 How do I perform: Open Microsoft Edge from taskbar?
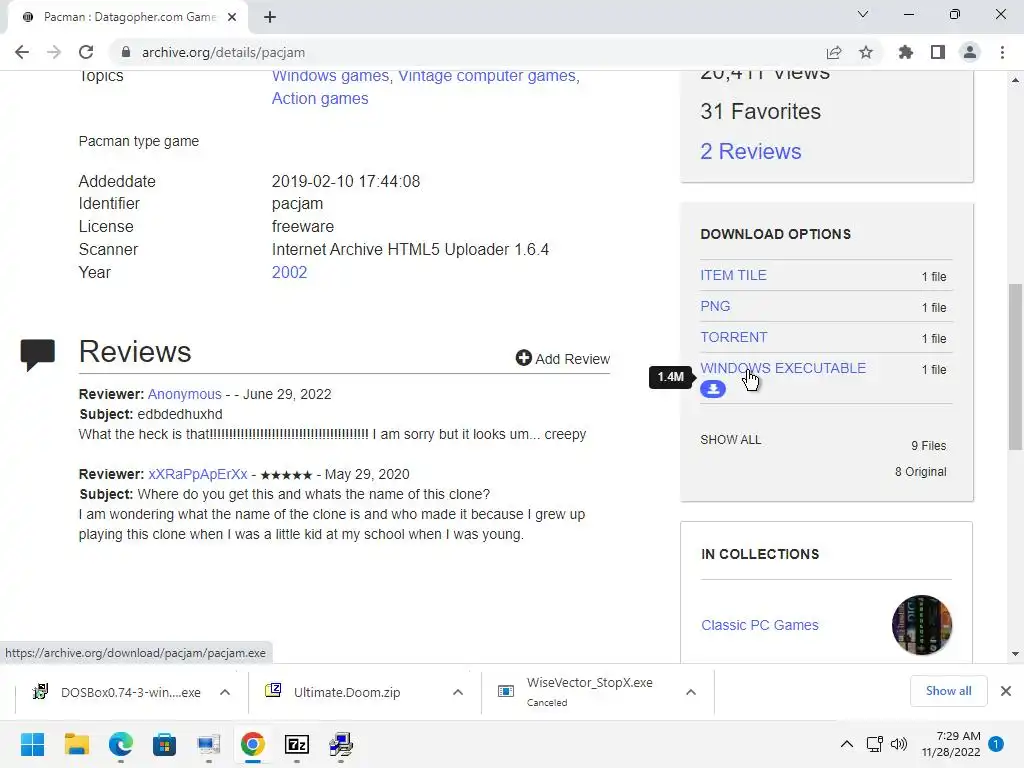tap(121, 744)
